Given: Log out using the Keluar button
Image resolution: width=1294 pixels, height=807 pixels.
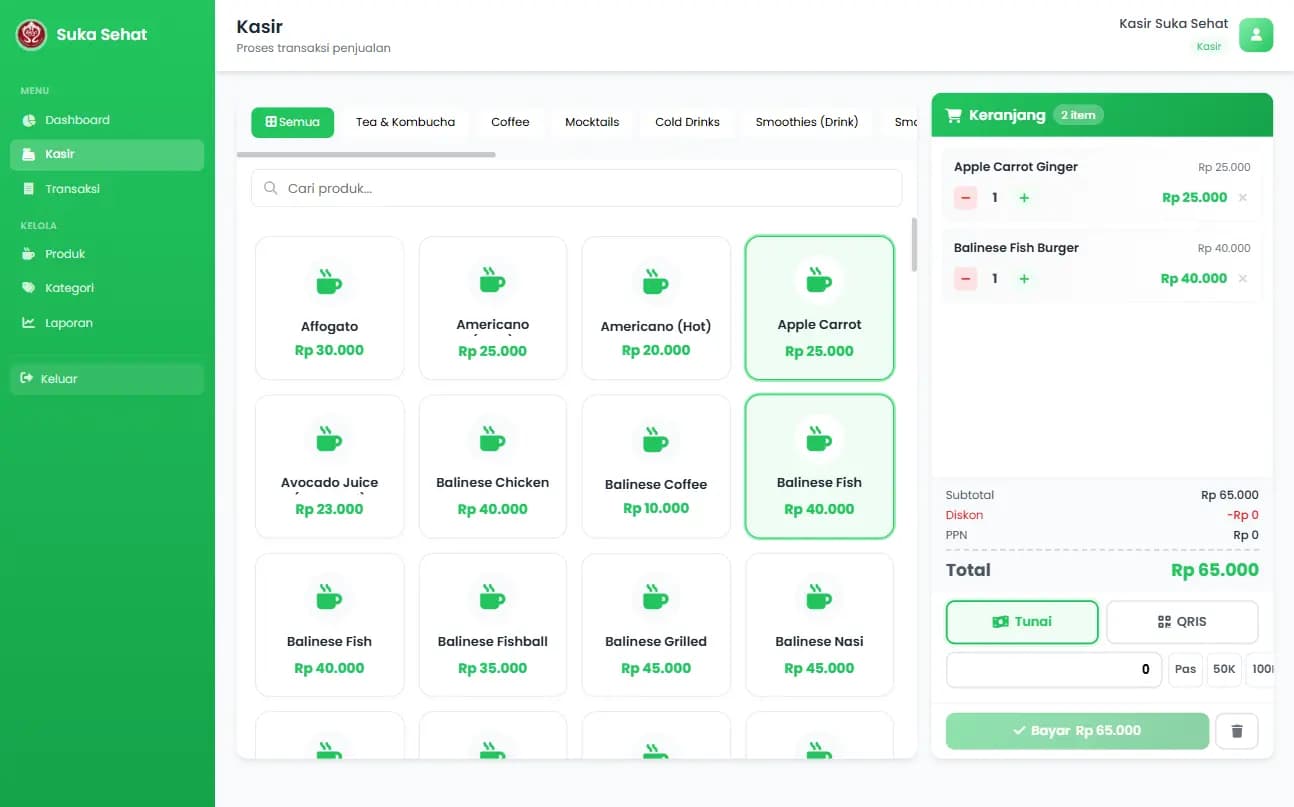Looking at the screenshot, I should pyautogui.click(x=106, y=379).
